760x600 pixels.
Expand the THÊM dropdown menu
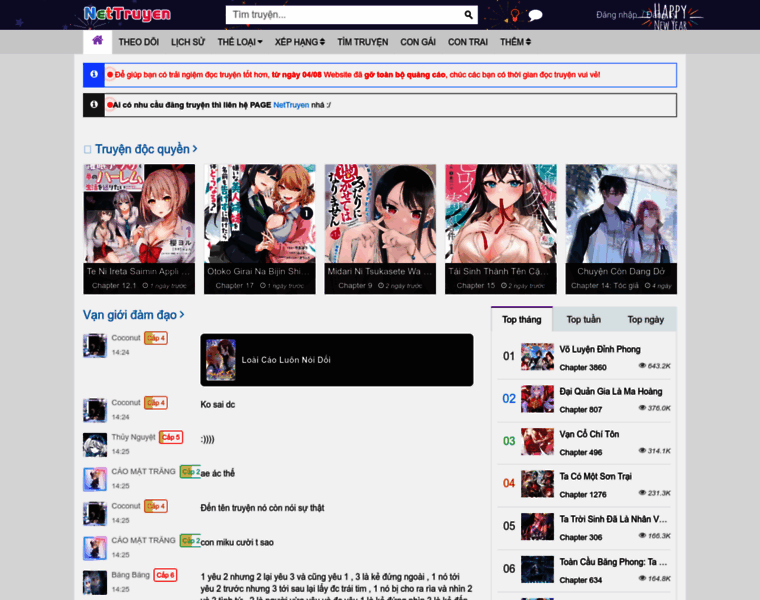[x=515, y=42]
